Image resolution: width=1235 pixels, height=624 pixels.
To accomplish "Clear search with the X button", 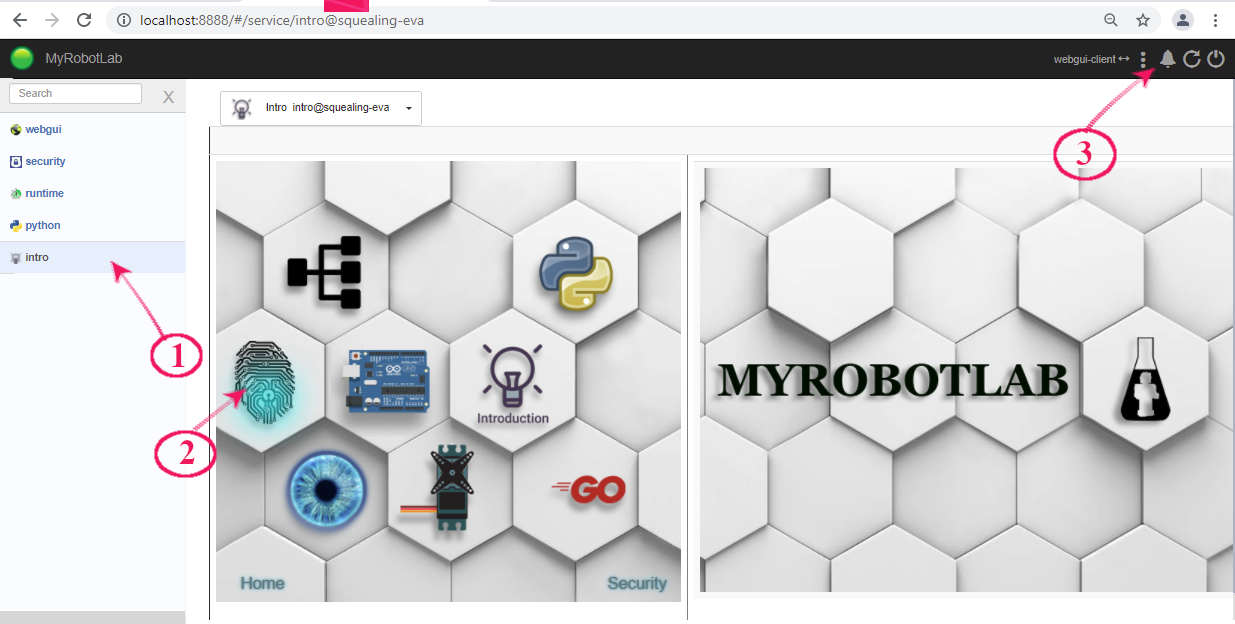I will point(168,97).
